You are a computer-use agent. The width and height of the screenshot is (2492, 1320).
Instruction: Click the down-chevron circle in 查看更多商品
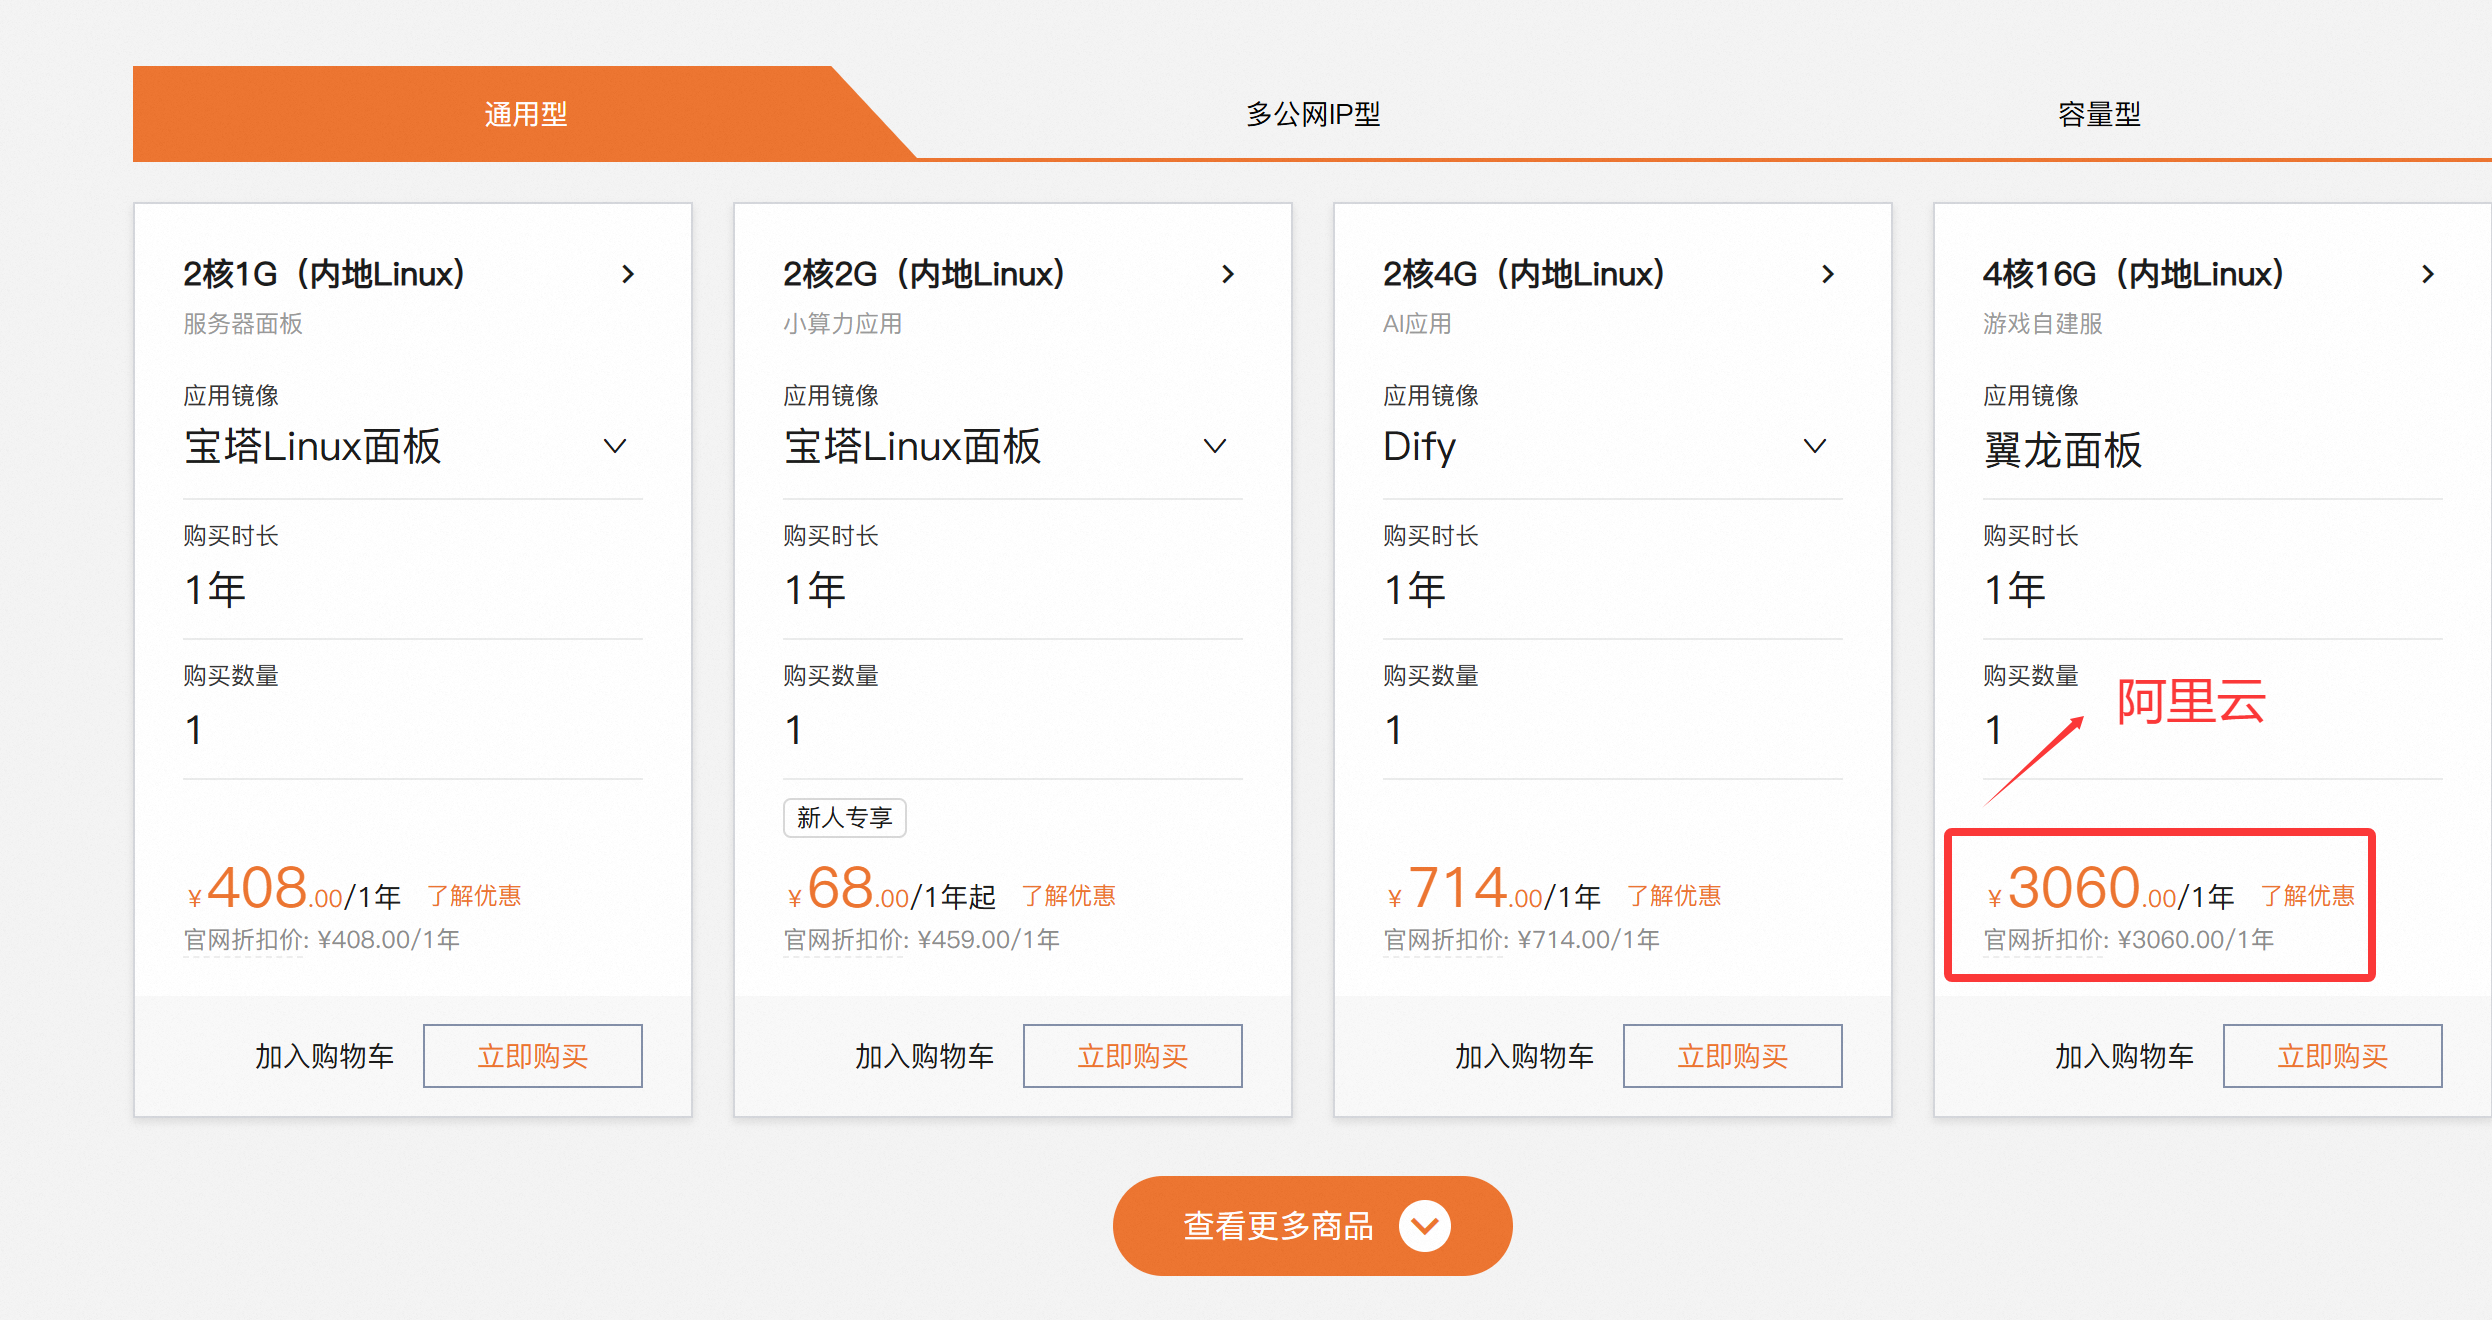1425,1226
